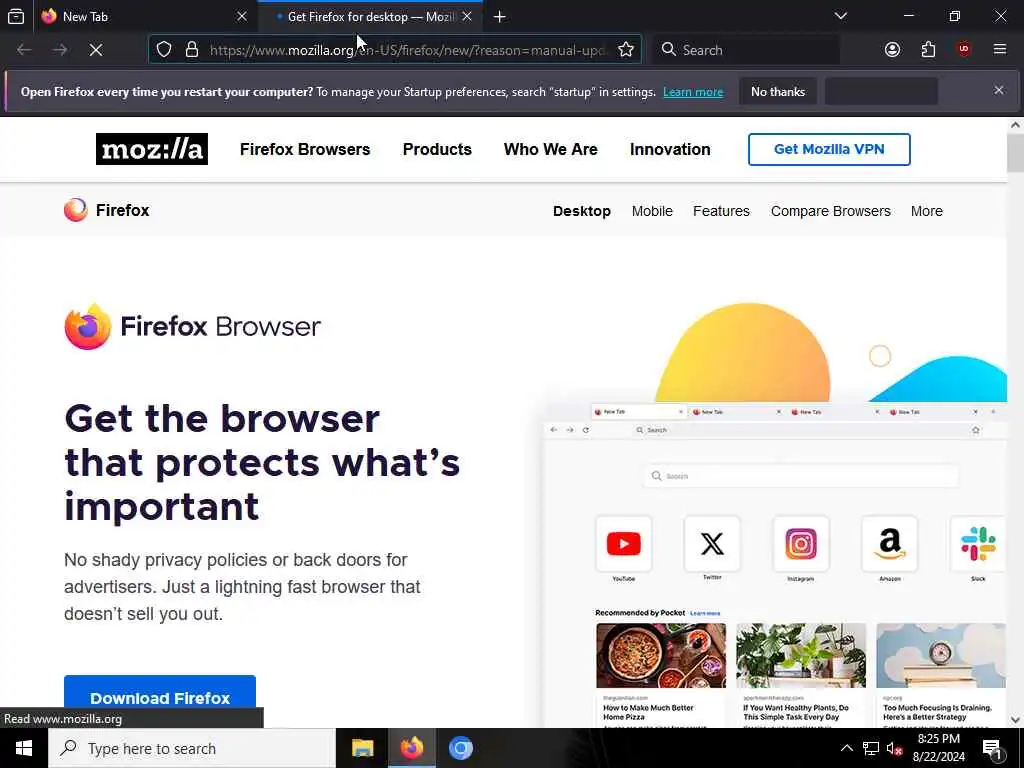This screenshot has height=768, width=1024.
Task: Click the Instagram tile in illustration
Action: point(801,543)
